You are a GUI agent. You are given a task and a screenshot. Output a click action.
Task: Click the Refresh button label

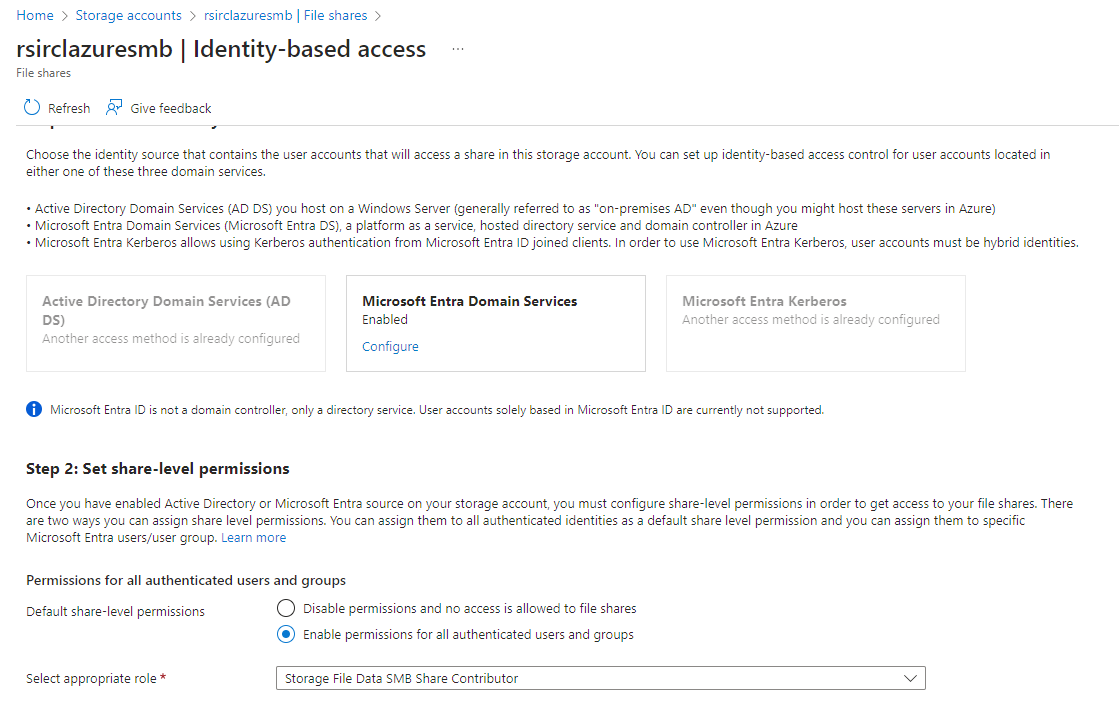69,108
